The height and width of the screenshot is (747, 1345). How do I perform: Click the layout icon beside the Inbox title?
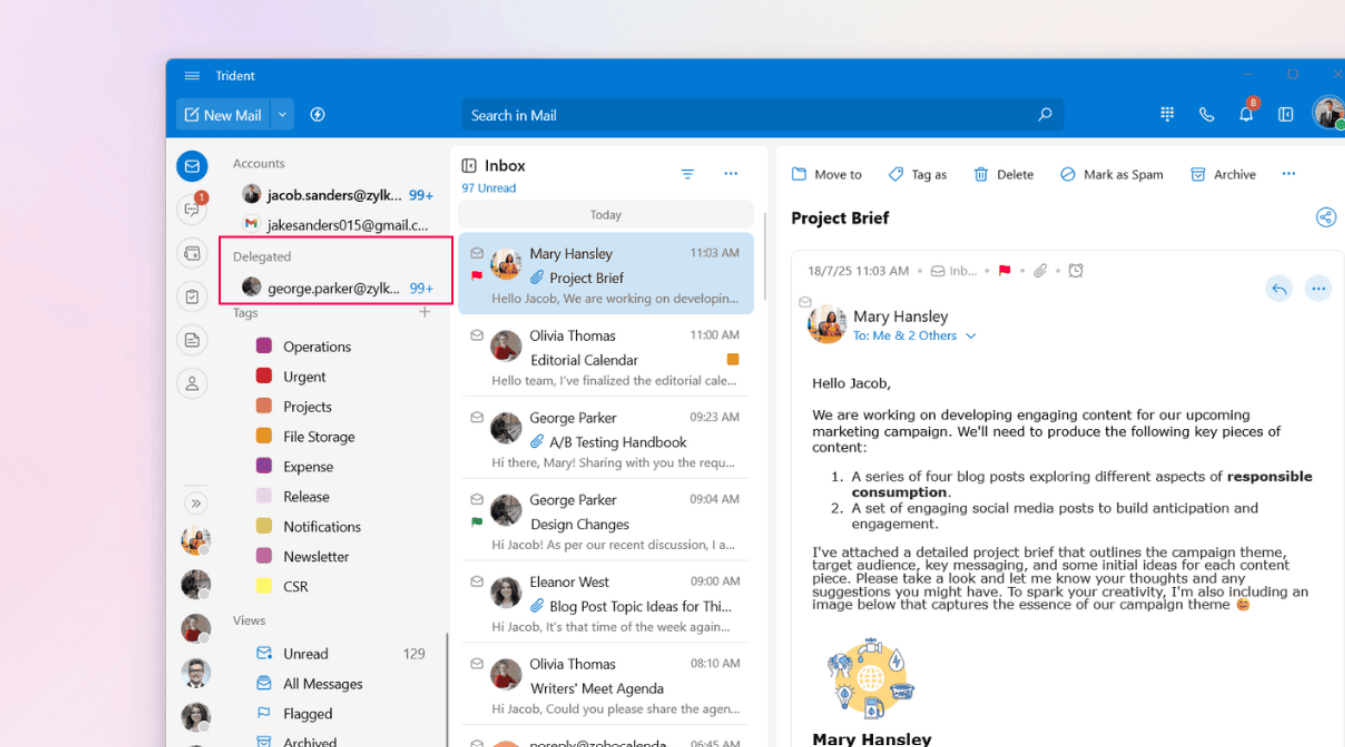[469, 166]
